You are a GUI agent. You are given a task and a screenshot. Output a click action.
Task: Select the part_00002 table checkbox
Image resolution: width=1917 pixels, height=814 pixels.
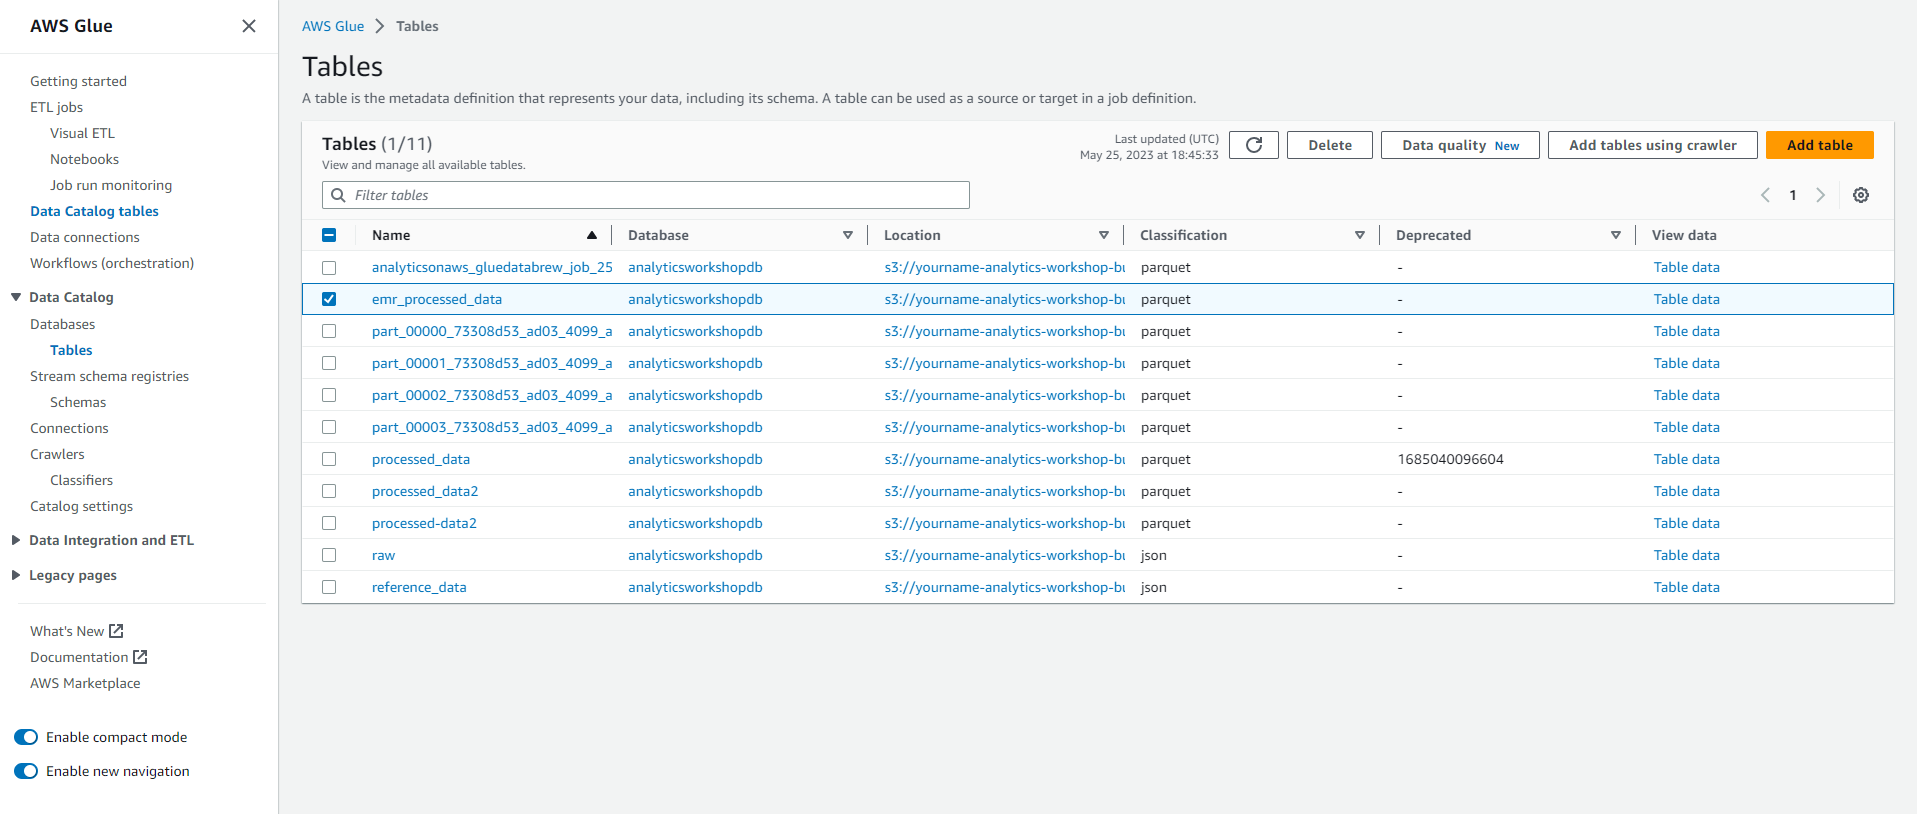[329, 395]
